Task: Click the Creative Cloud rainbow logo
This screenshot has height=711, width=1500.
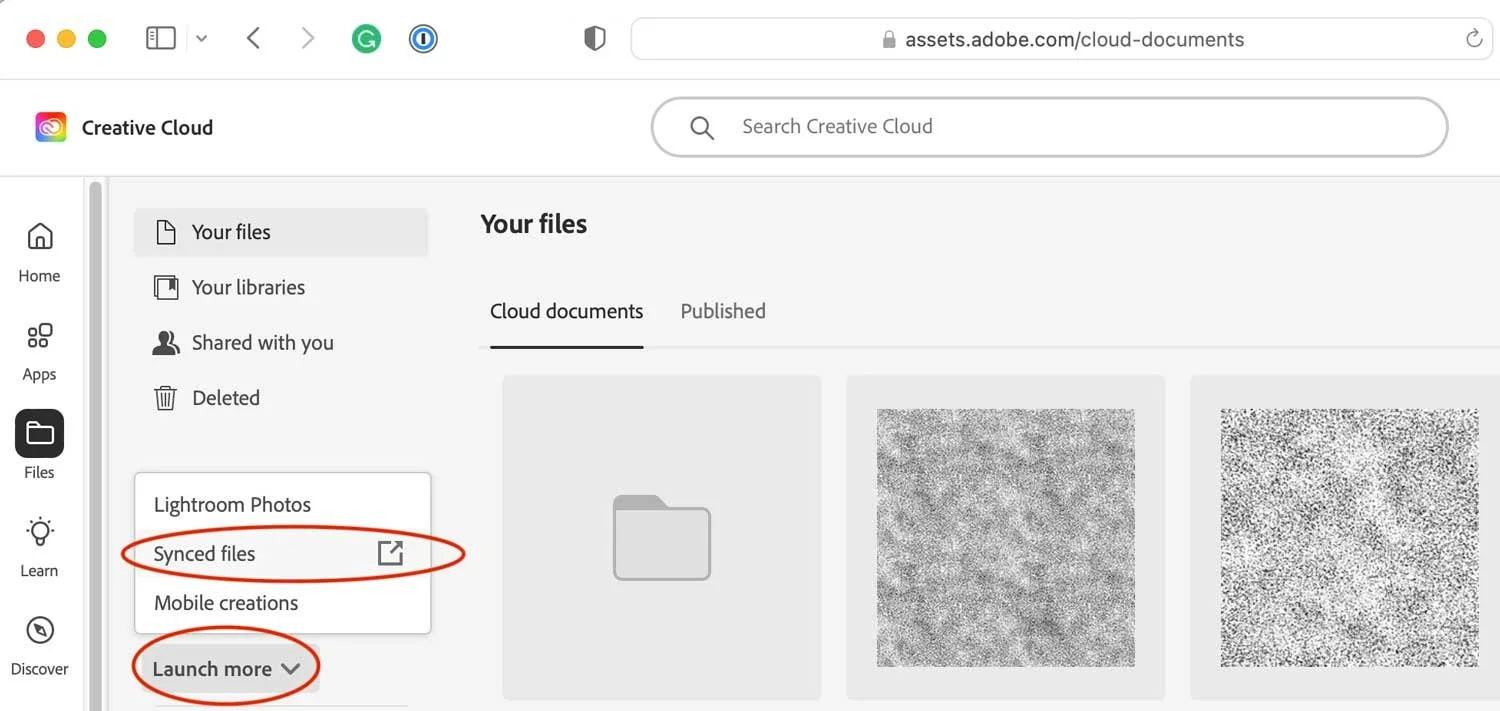Action: pos(51,127)
